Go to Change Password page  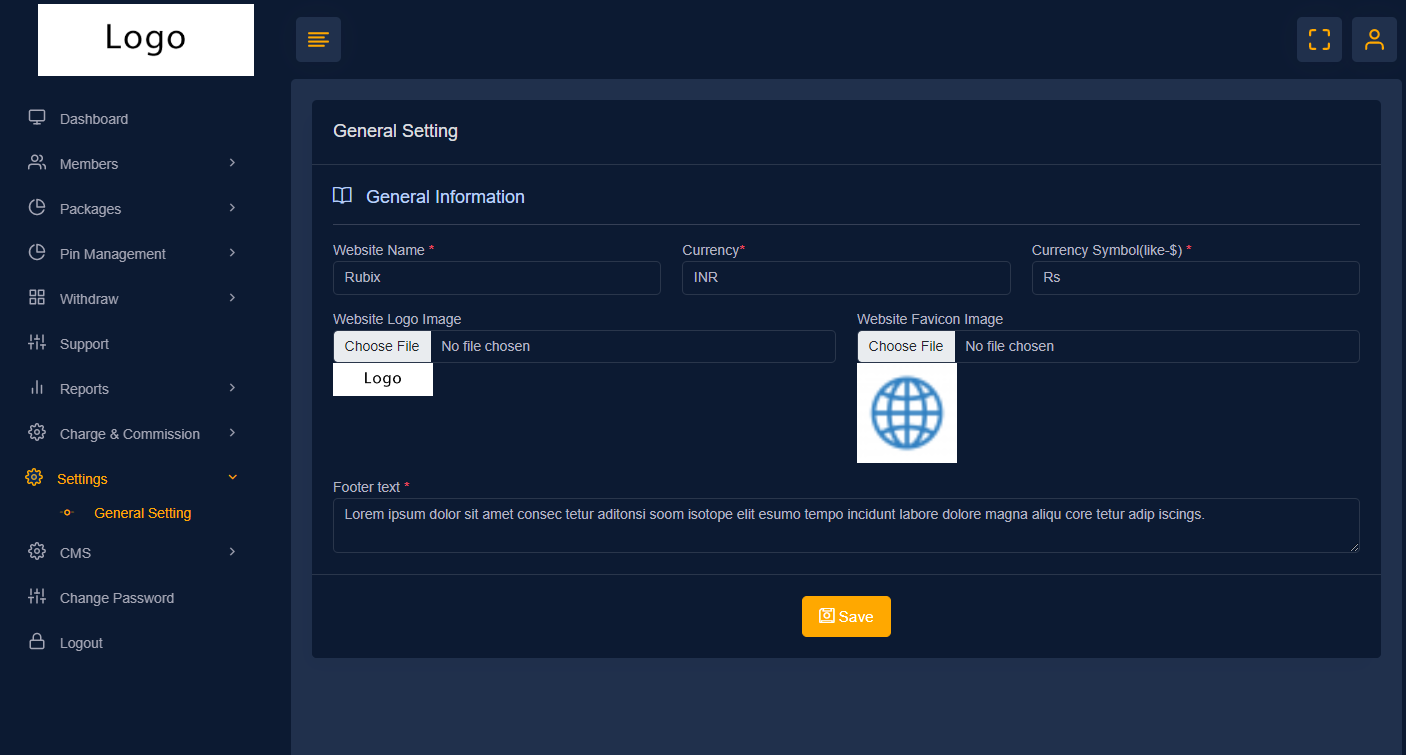[117, 598]
